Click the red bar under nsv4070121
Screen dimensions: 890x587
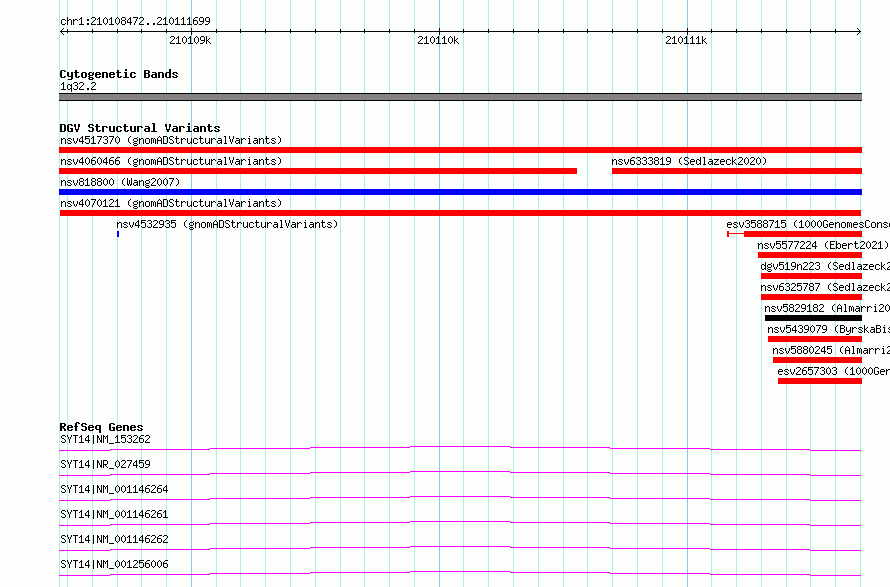460,213
